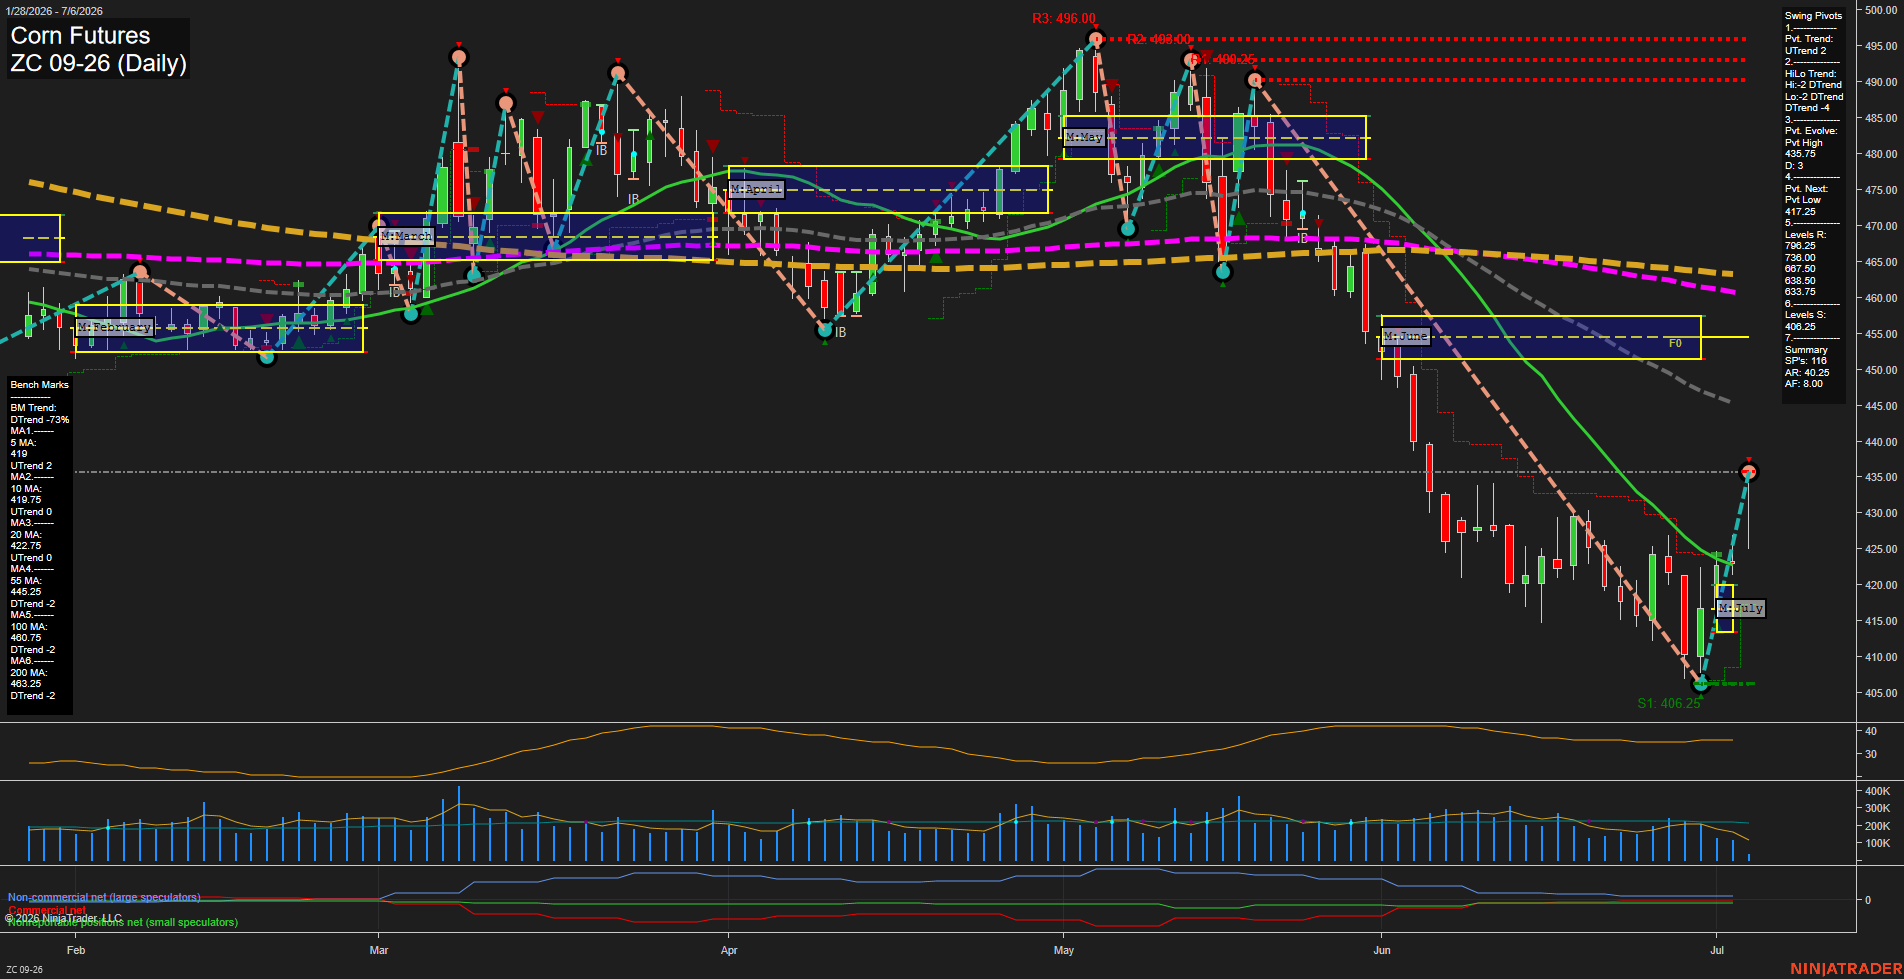Select the DTrend -73% value
The height and width of the screenshot is (979, 1904).
pyautogui.click(x=40, y=420)
